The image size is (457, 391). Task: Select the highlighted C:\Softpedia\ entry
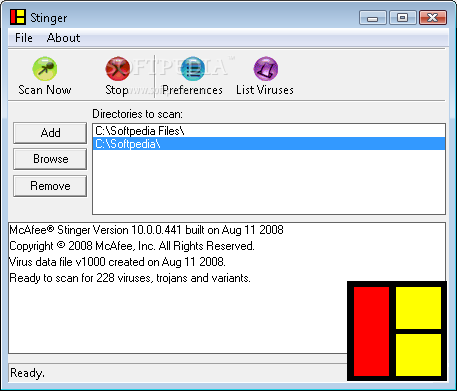(269, 144)
